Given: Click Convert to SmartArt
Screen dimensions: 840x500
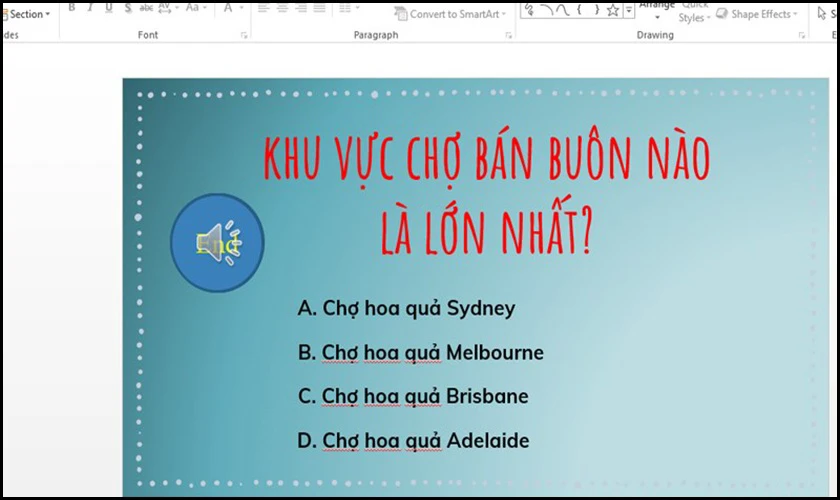Looking at the screenshot, I should (450, 14).
